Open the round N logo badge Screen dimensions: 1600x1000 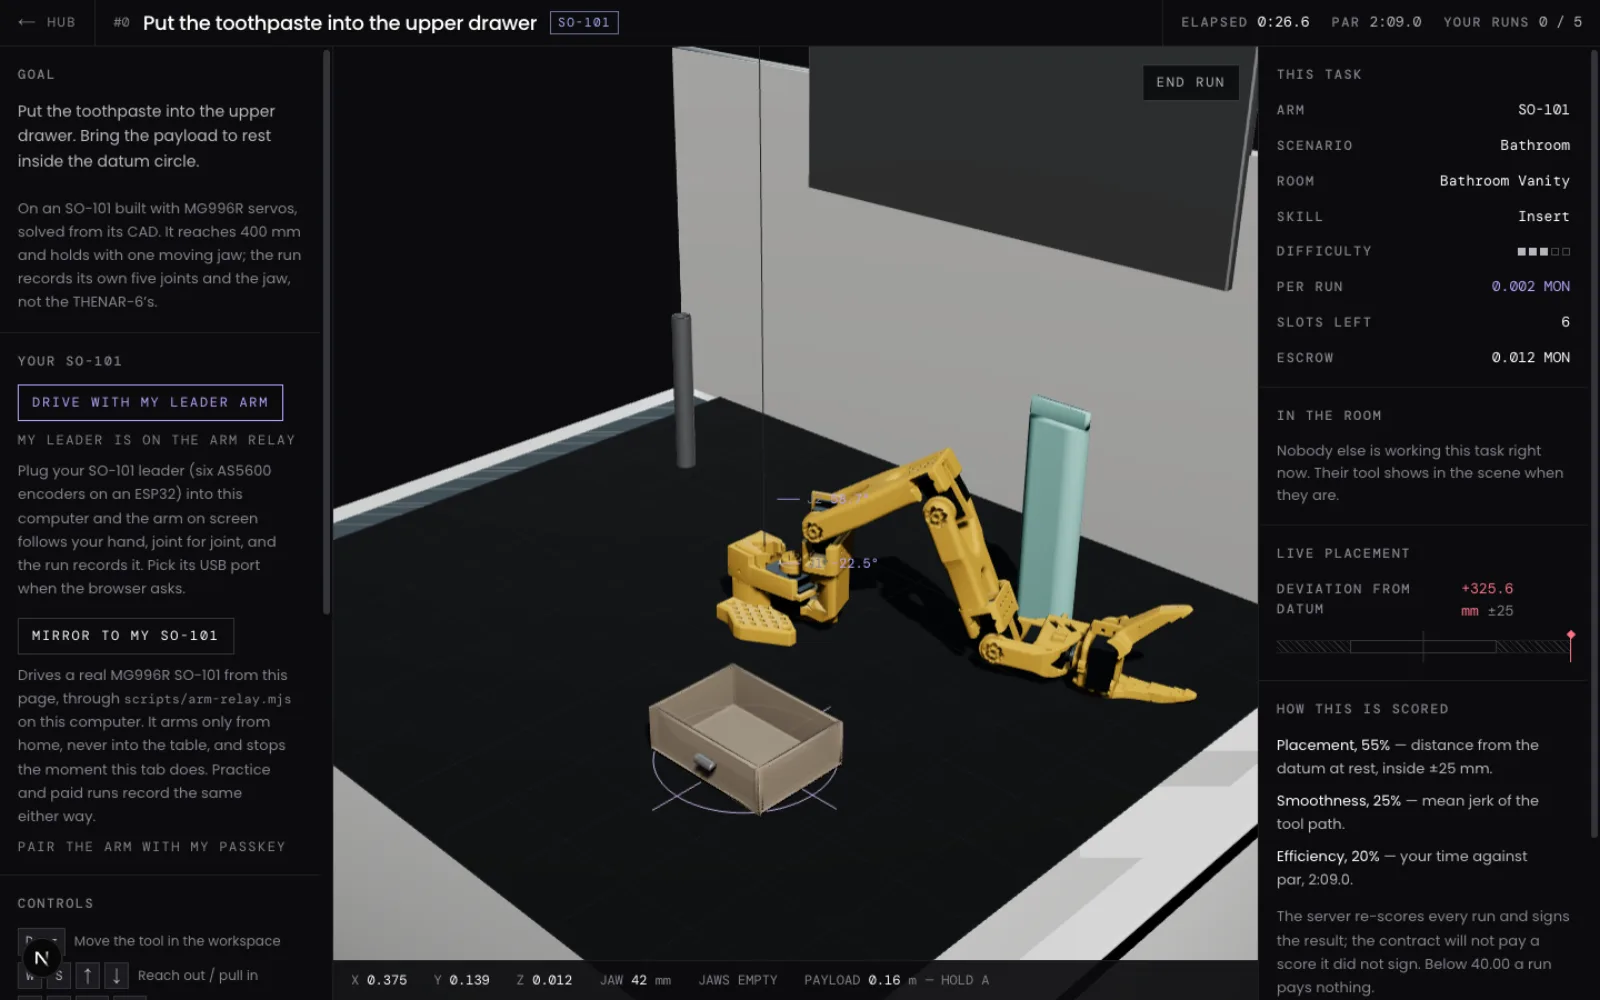click(41, 958)
